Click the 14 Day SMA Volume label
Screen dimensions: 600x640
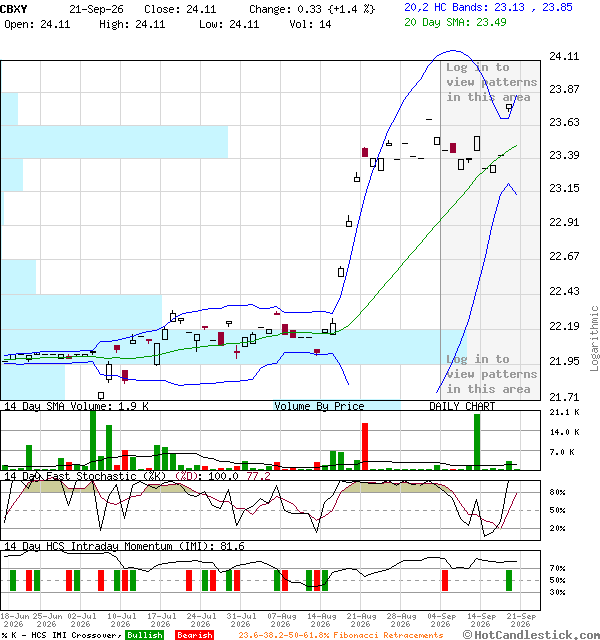pyautogui.click(x=76, y=406)
